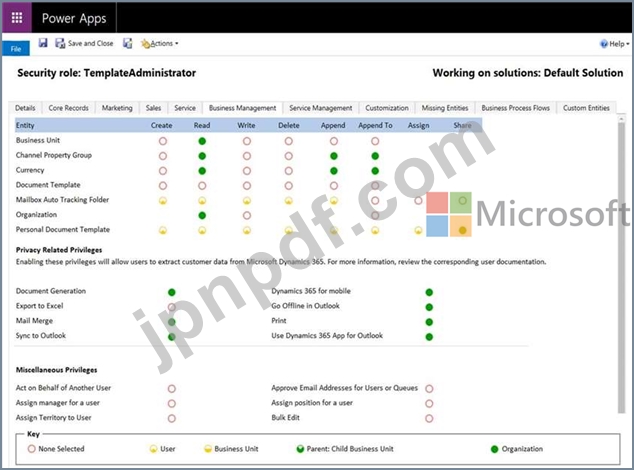
Task: Open the Business Process Flows tab
Action: click(515, 108)
